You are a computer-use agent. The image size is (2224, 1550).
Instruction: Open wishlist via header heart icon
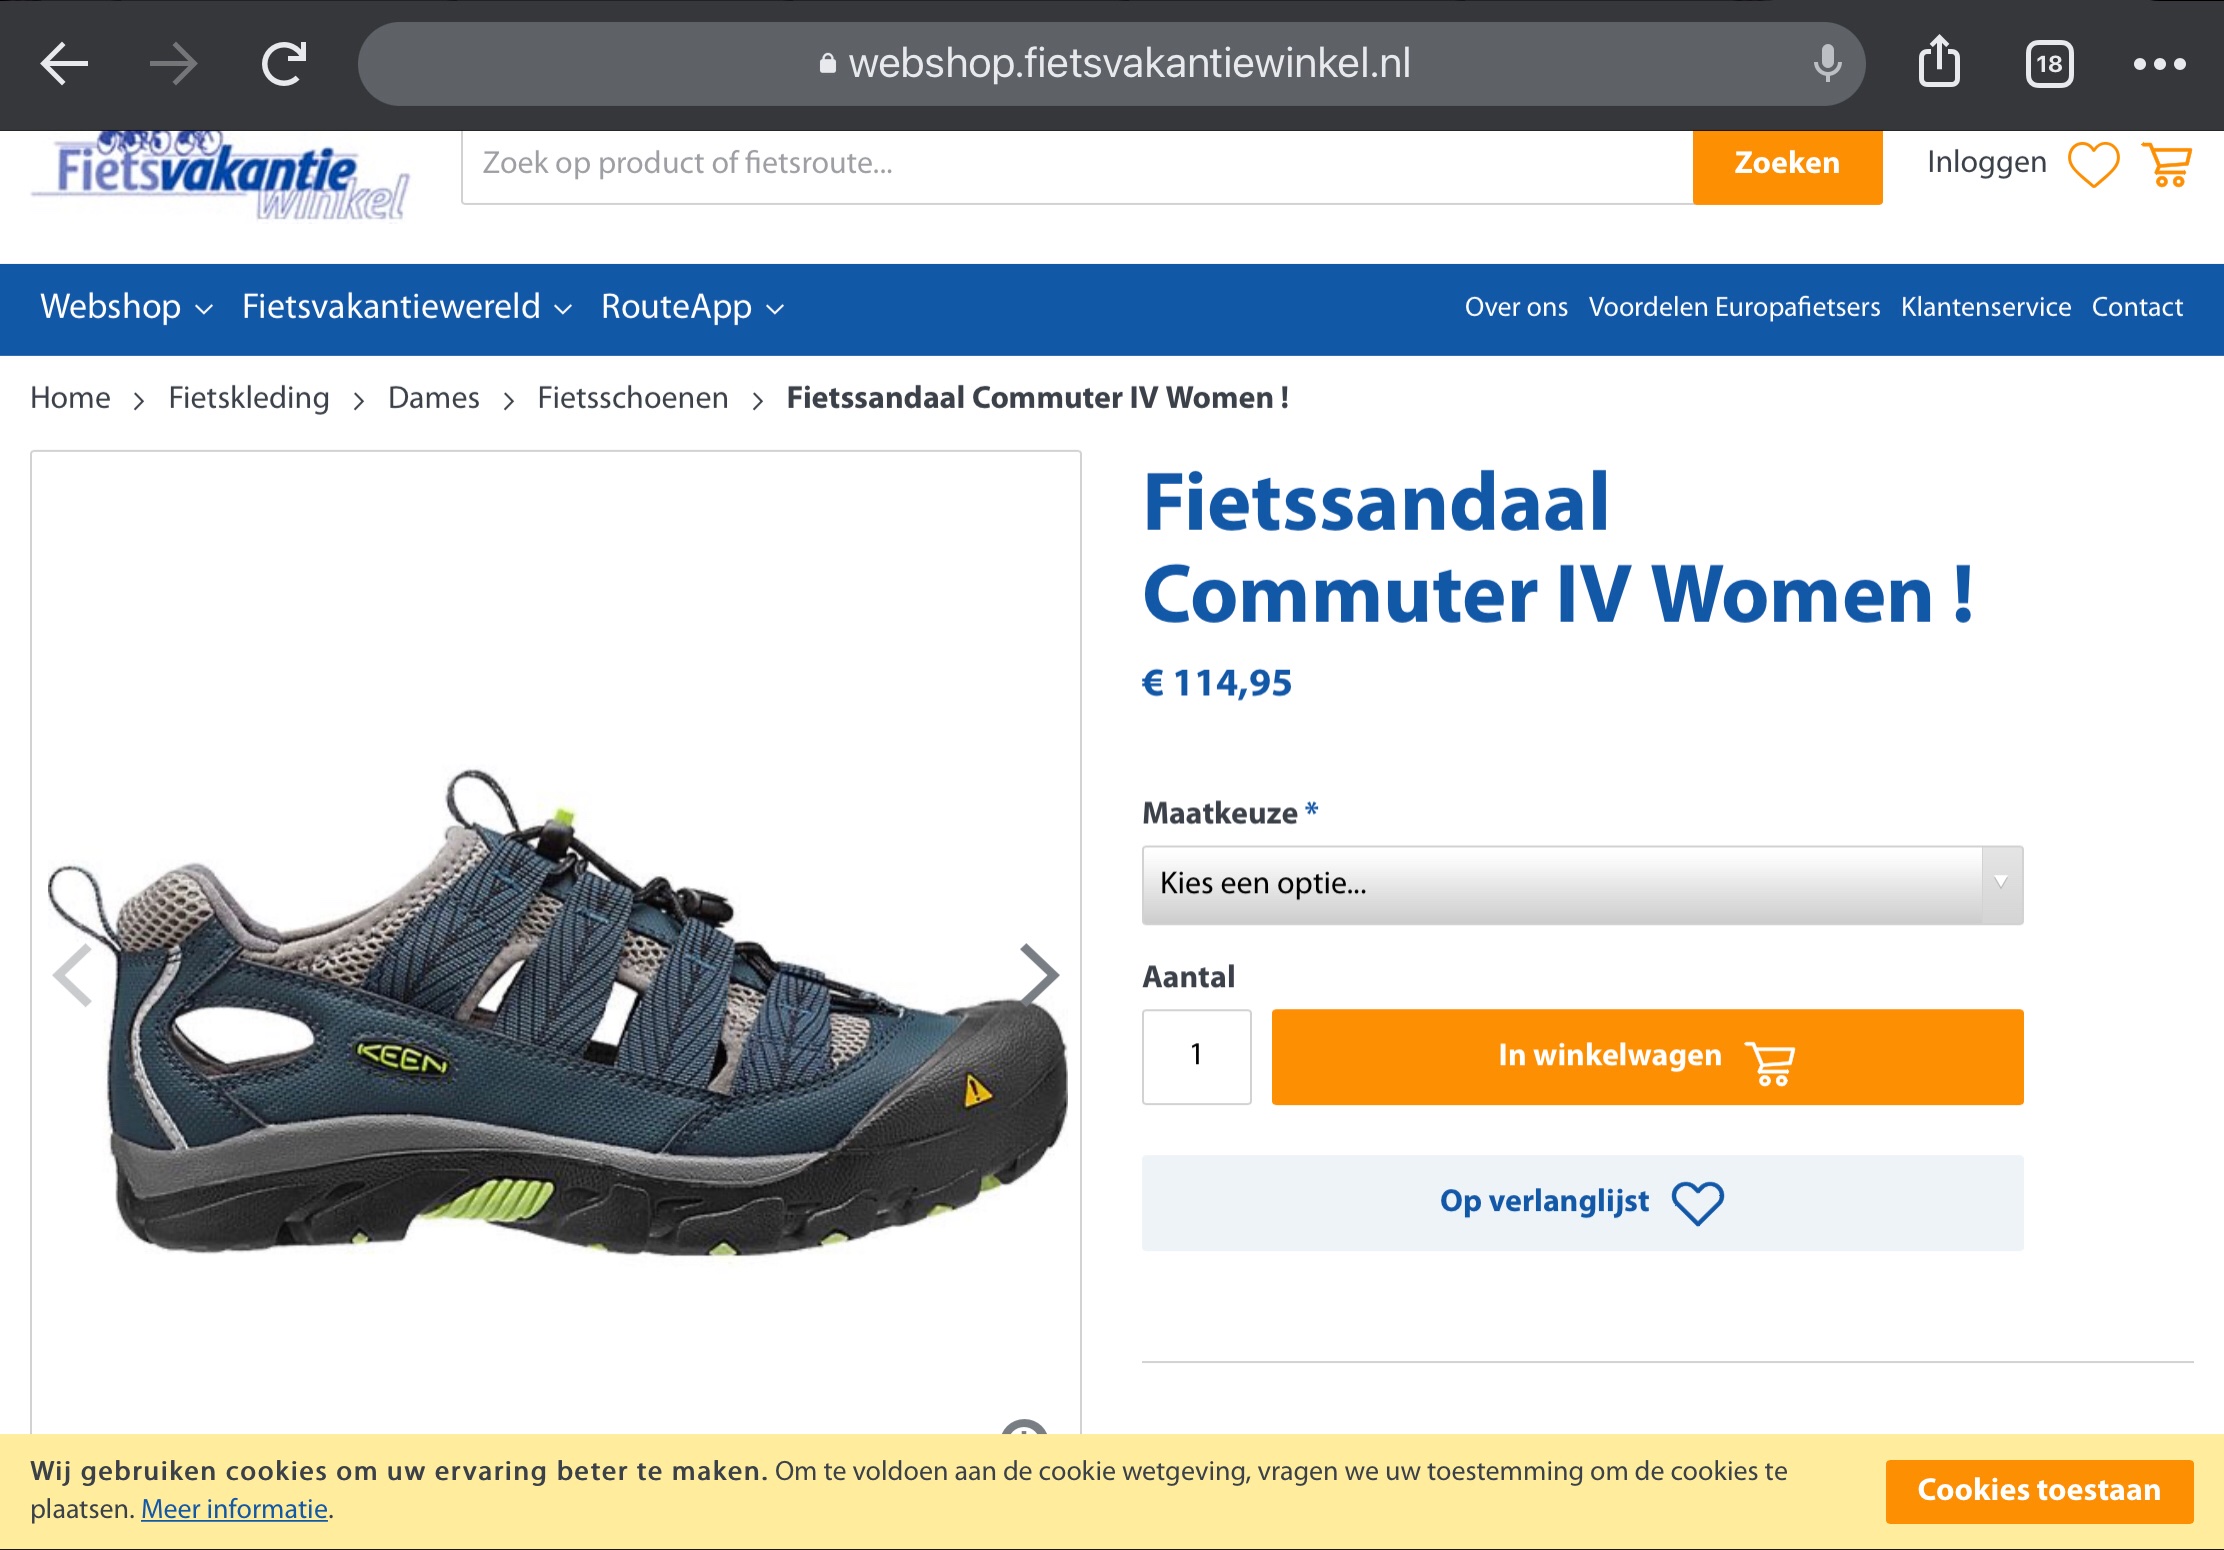pos(2093,164)
